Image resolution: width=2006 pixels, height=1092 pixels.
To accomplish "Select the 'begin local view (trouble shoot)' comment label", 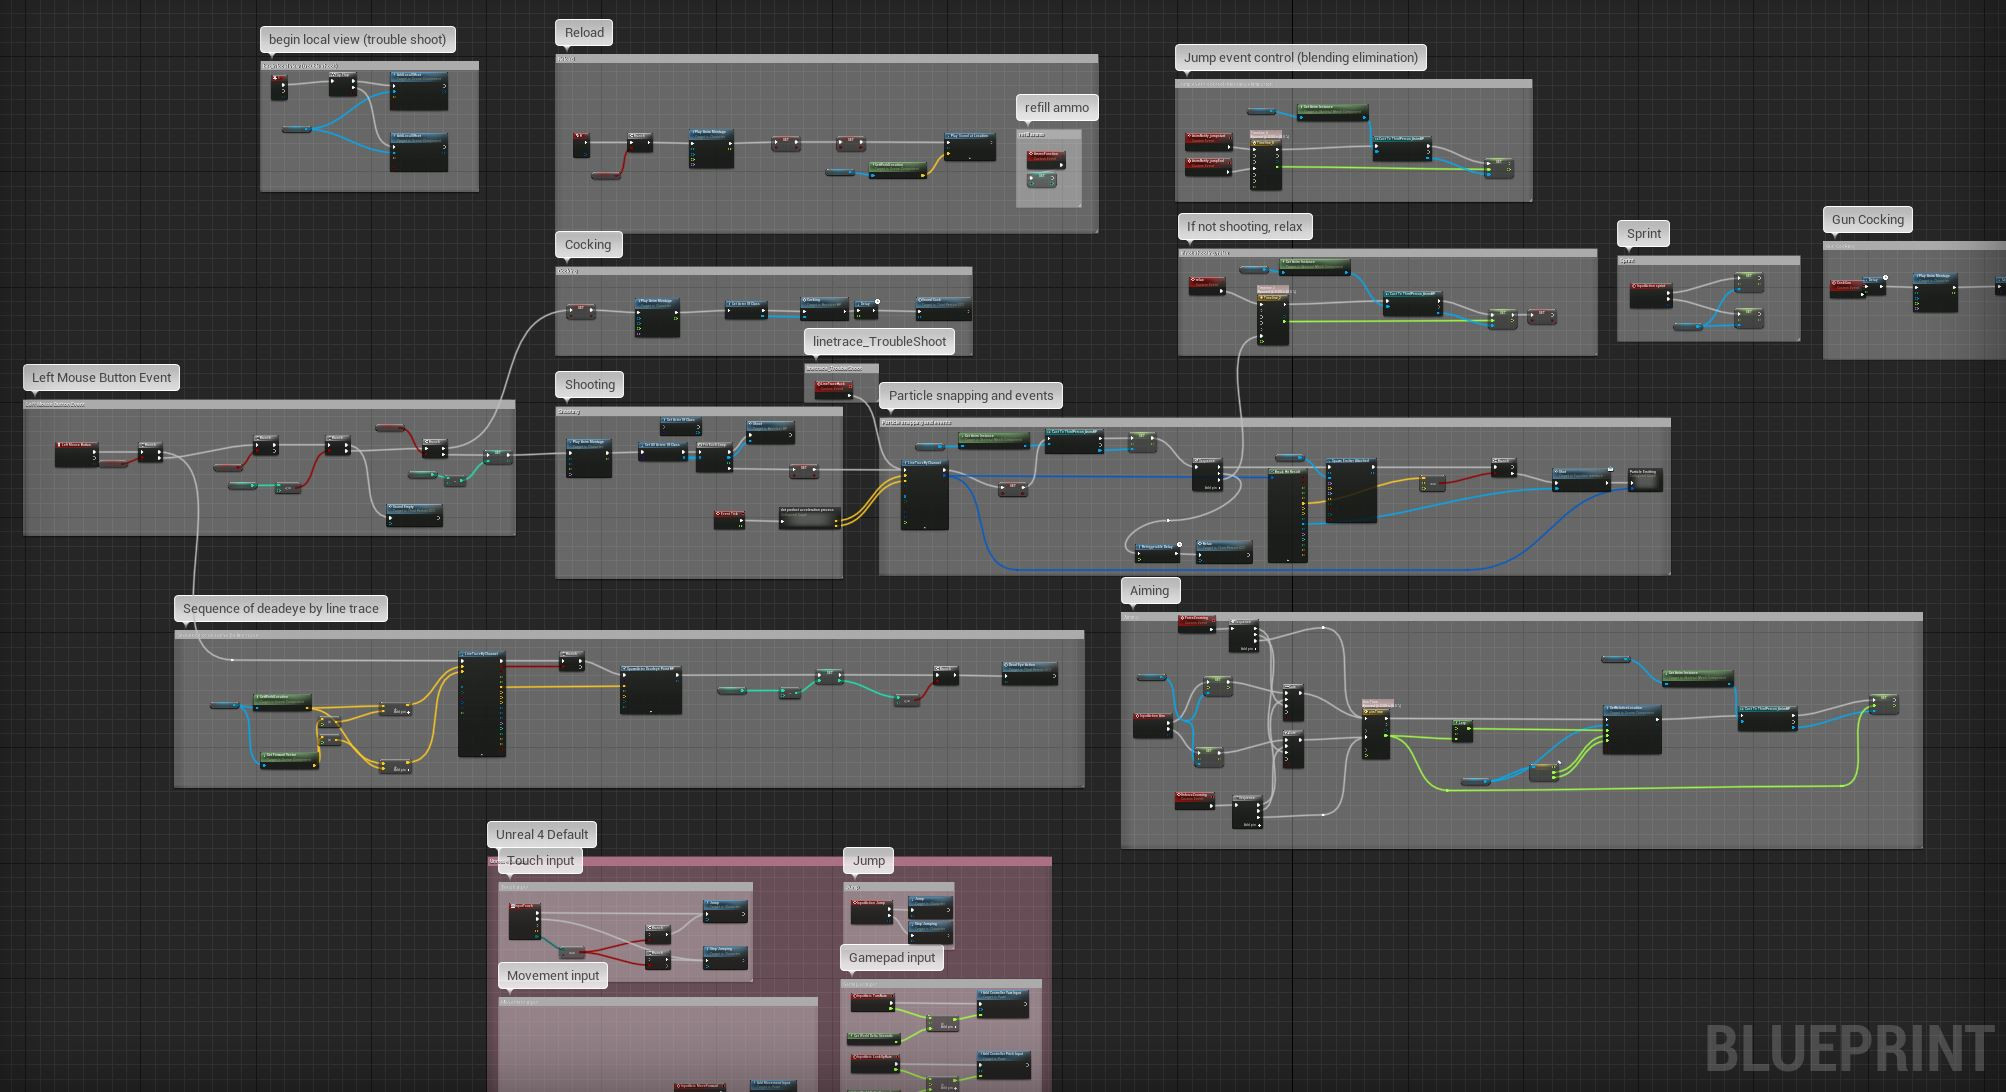I will click(357, 39).
